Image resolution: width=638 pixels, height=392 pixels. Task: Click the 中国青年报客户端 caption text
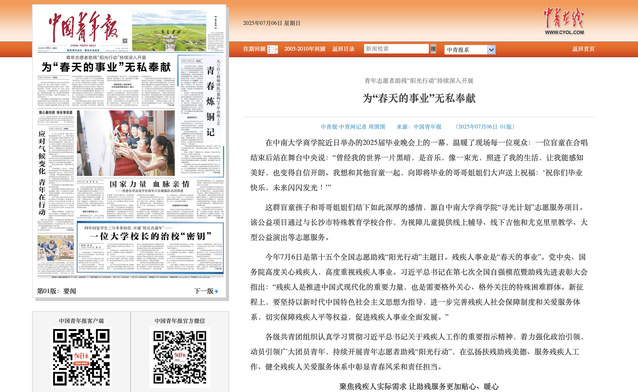[x=81, y=321]
